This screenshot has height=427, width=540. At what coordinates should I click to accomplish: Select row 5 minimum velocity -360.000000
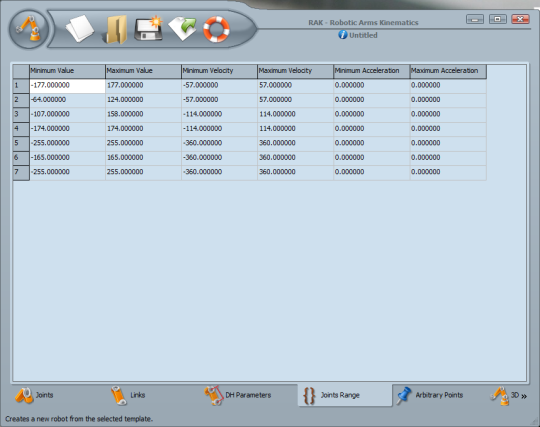pyautogui.click(x=219, y=144)
